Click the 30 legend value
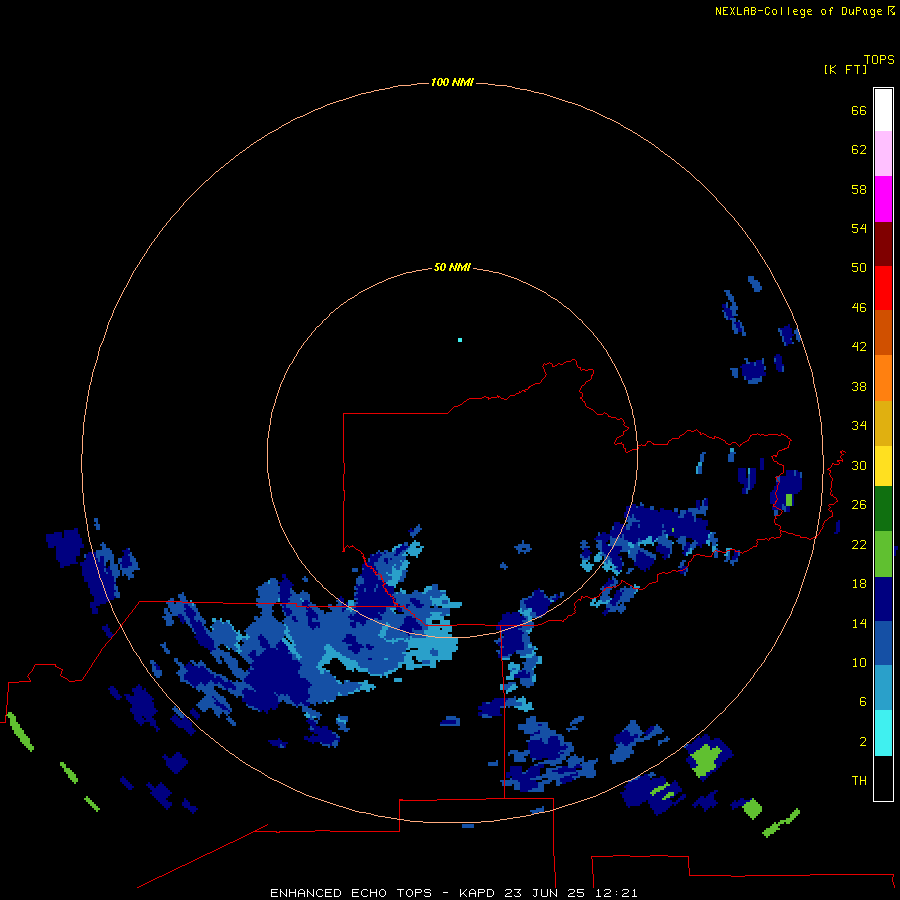This screenshot has width=900, height=900. click(859, 465)
